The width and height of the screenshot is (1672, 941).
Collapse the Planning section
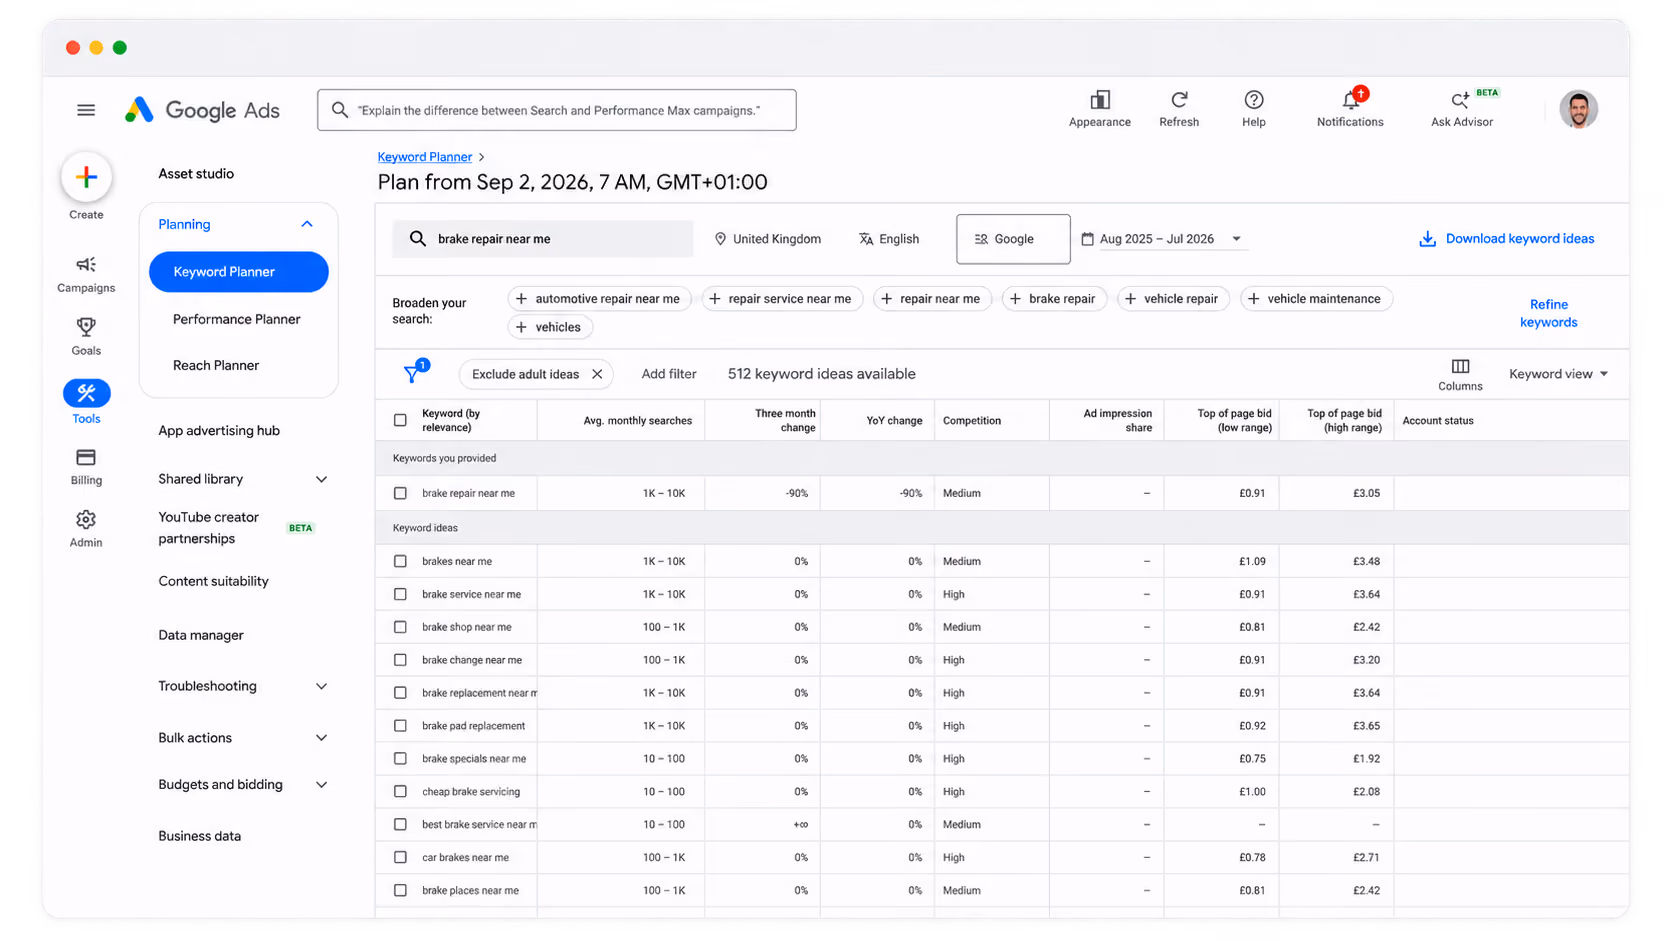pos(307,224)
